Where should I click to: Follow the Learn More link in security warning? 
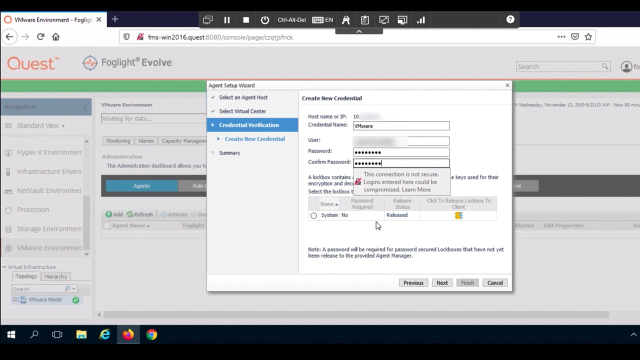[x=416, y=190]
